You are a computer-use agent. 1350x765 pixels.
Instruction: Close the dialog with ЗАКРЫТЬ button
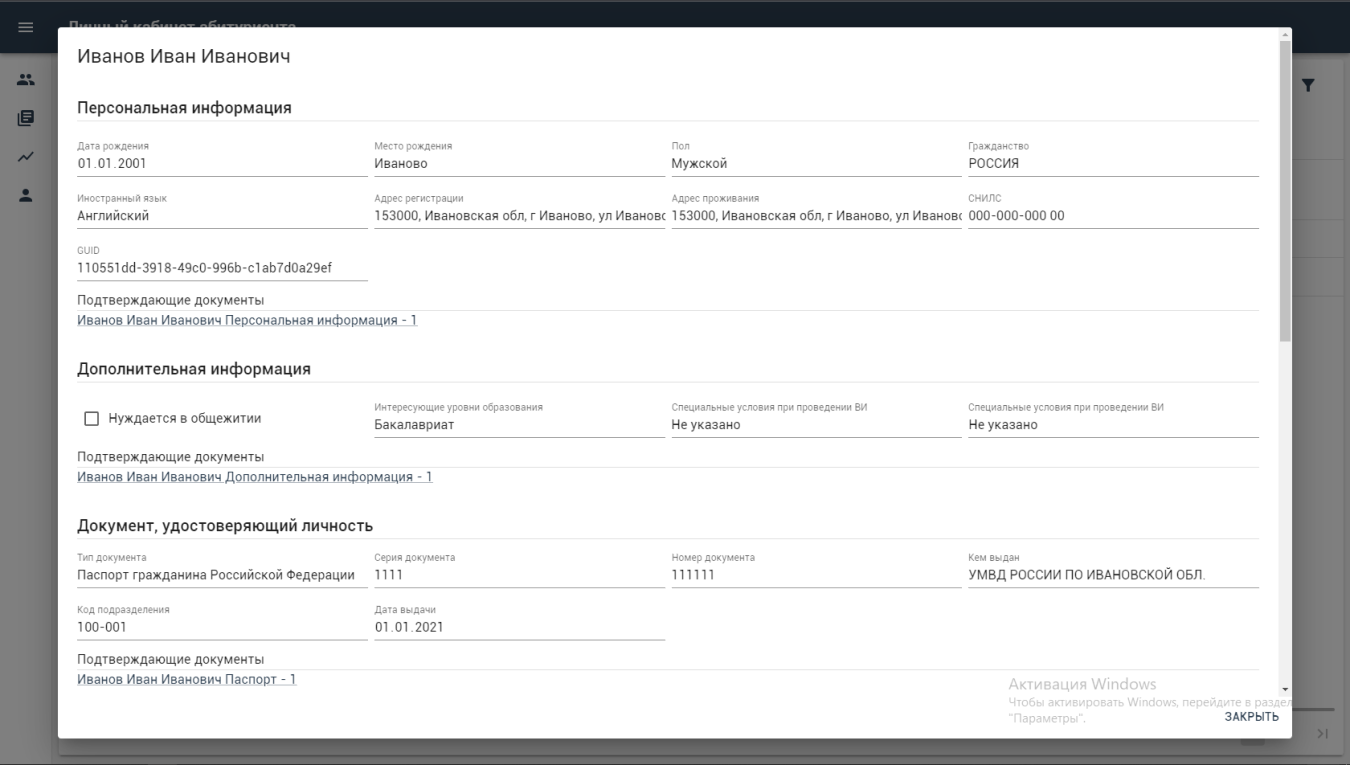(1251, 717)
